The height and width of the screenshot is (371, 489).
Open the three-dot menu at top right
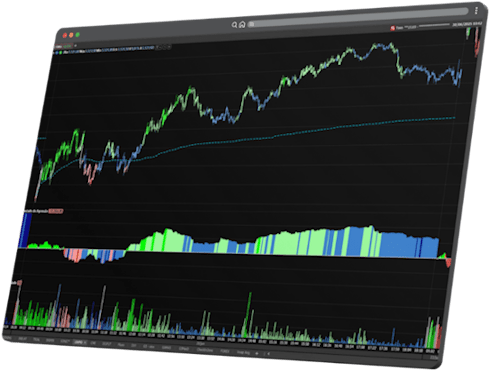click(x=476, y=11)
